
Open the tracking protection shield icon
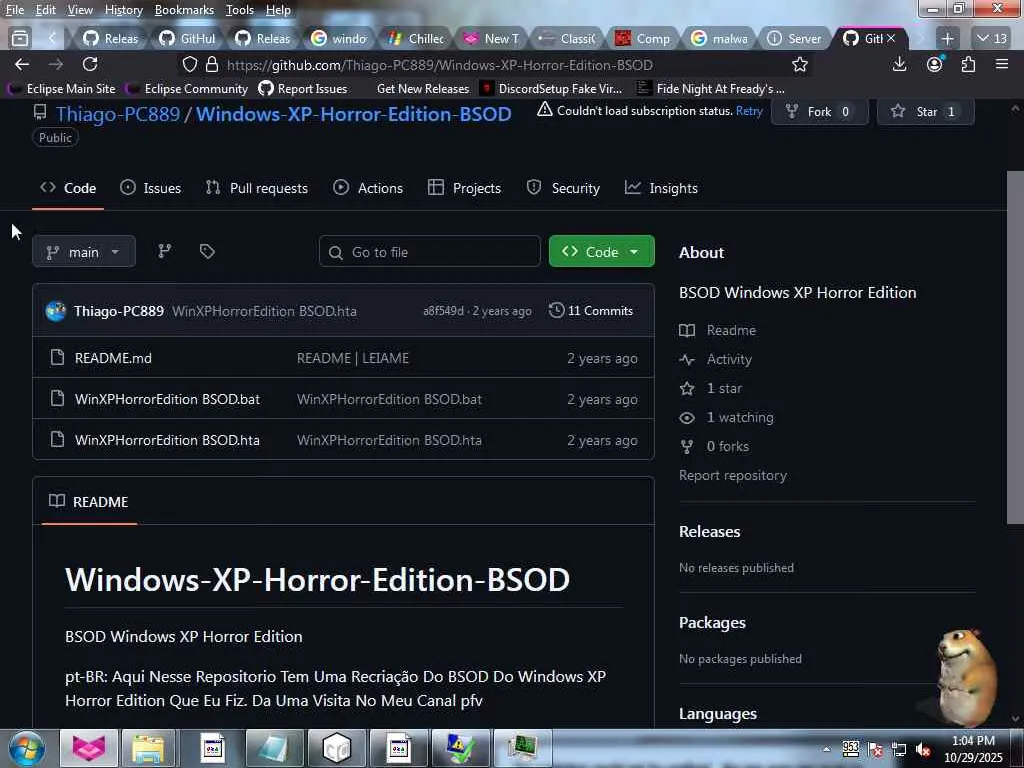tap(190, 65)
